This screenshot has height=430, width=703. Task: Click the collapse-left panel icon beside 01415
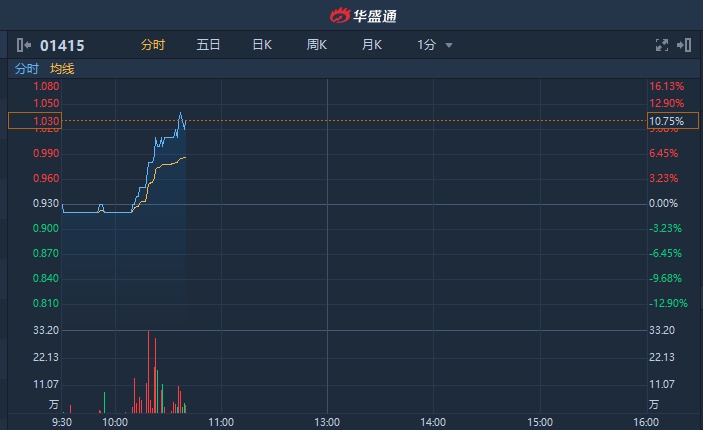coord(23,45)
